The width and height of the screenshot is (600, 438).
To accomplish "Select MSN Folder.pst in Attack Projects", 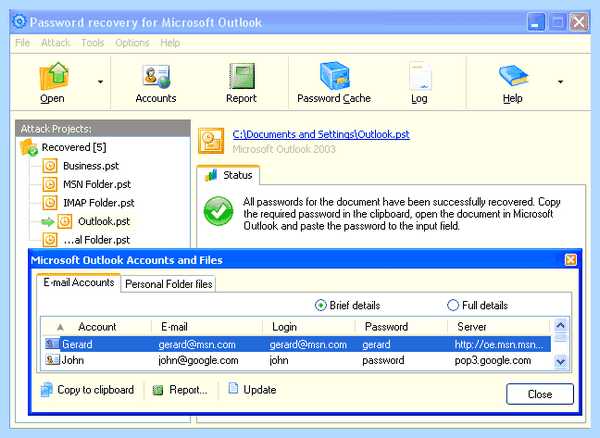I will [97, 184].
